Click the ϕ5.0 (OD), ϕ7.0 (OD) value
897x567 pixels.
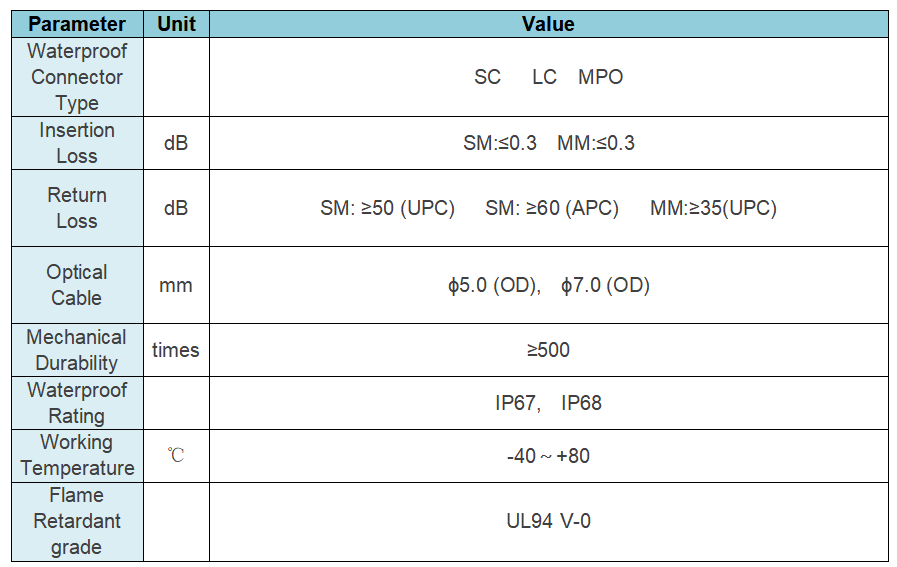click(548, 285)
